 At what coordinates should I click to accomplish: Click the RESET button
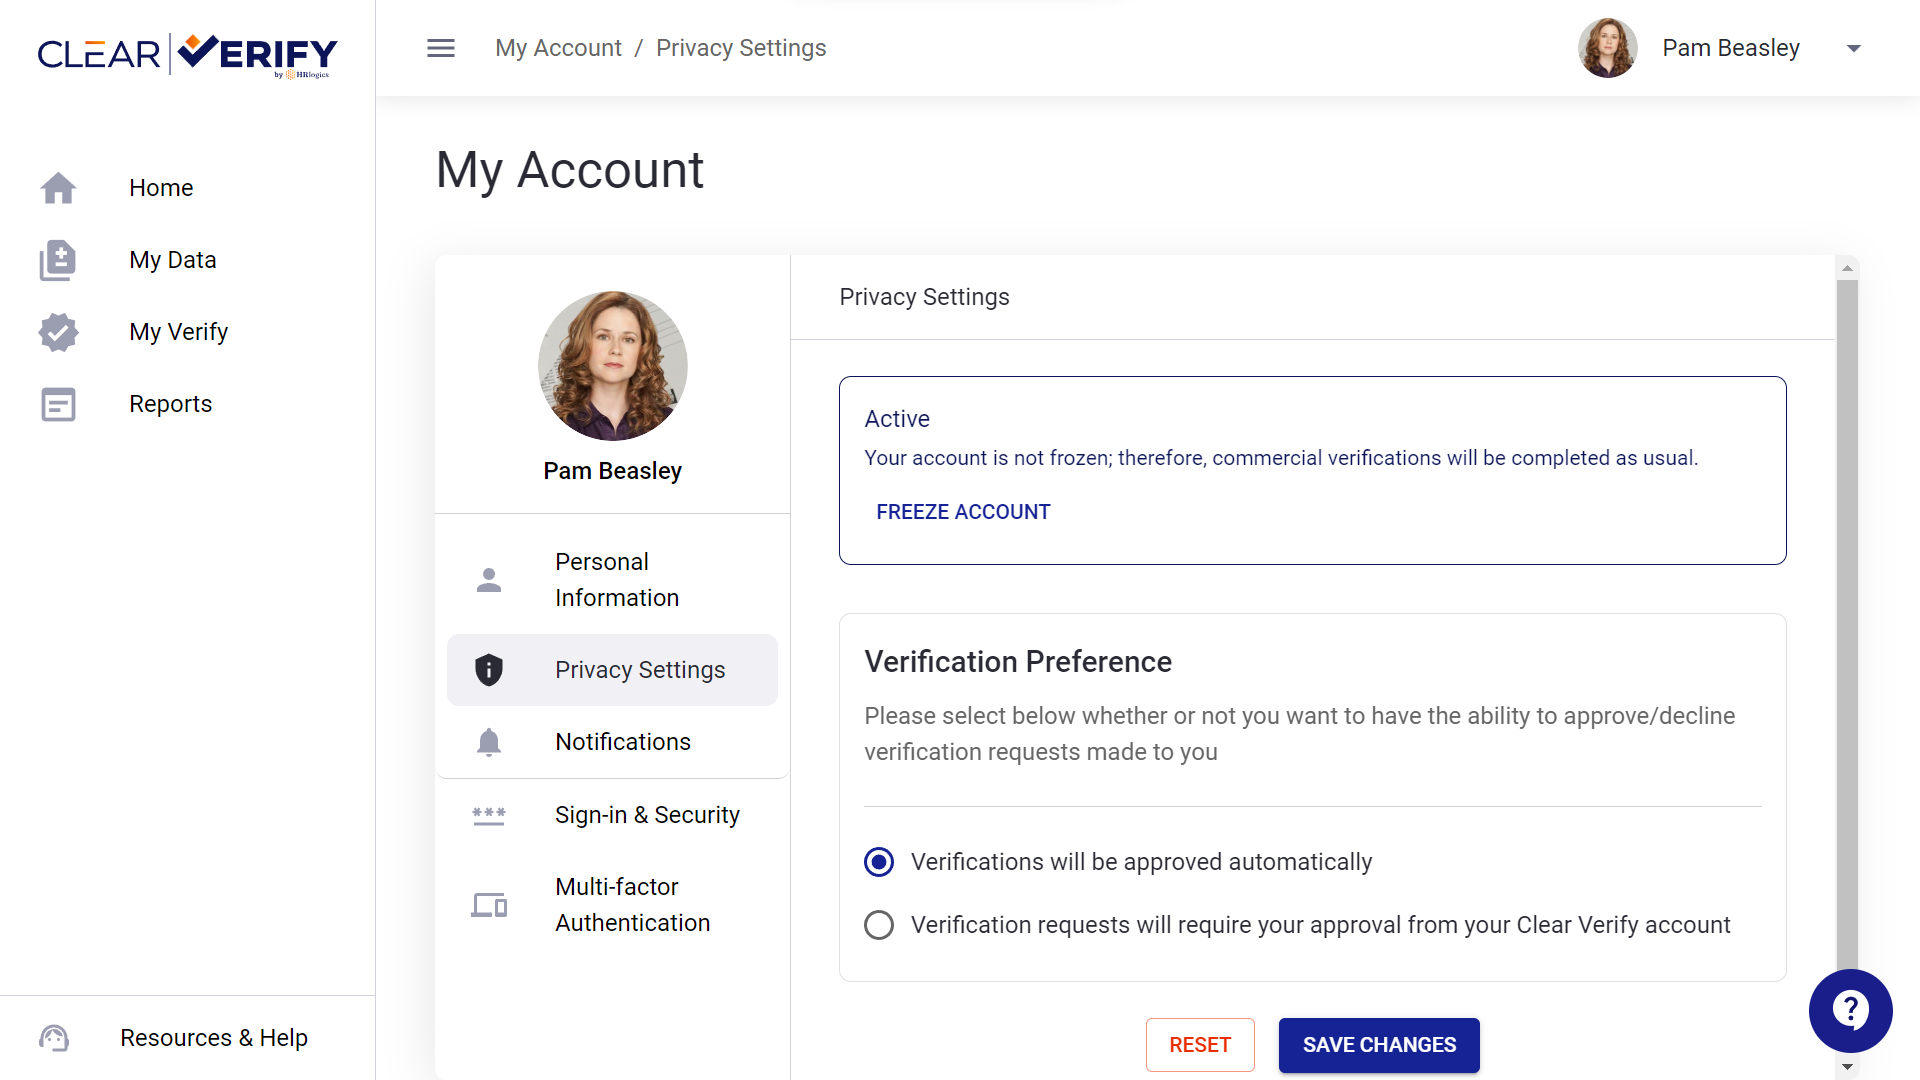[1200, 1045]
